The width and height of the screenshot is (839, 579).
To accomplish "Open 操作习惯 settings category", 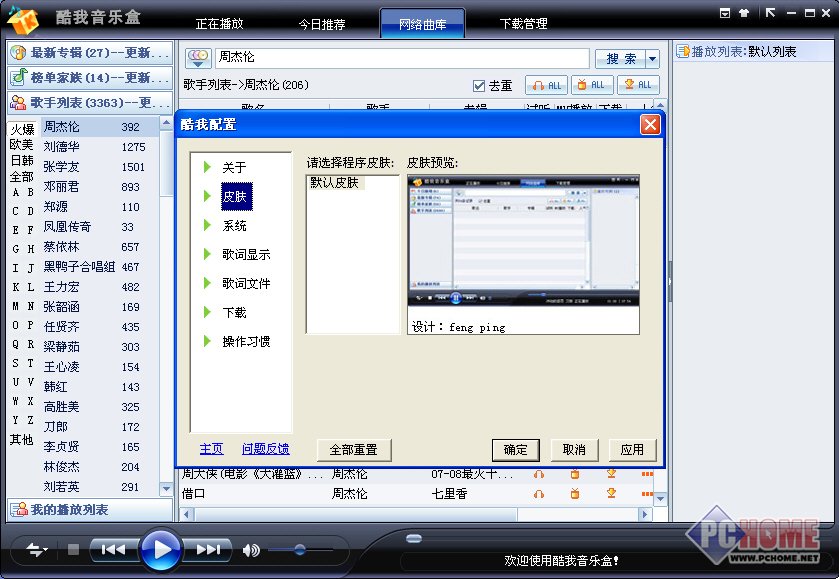I will (246, 341).
